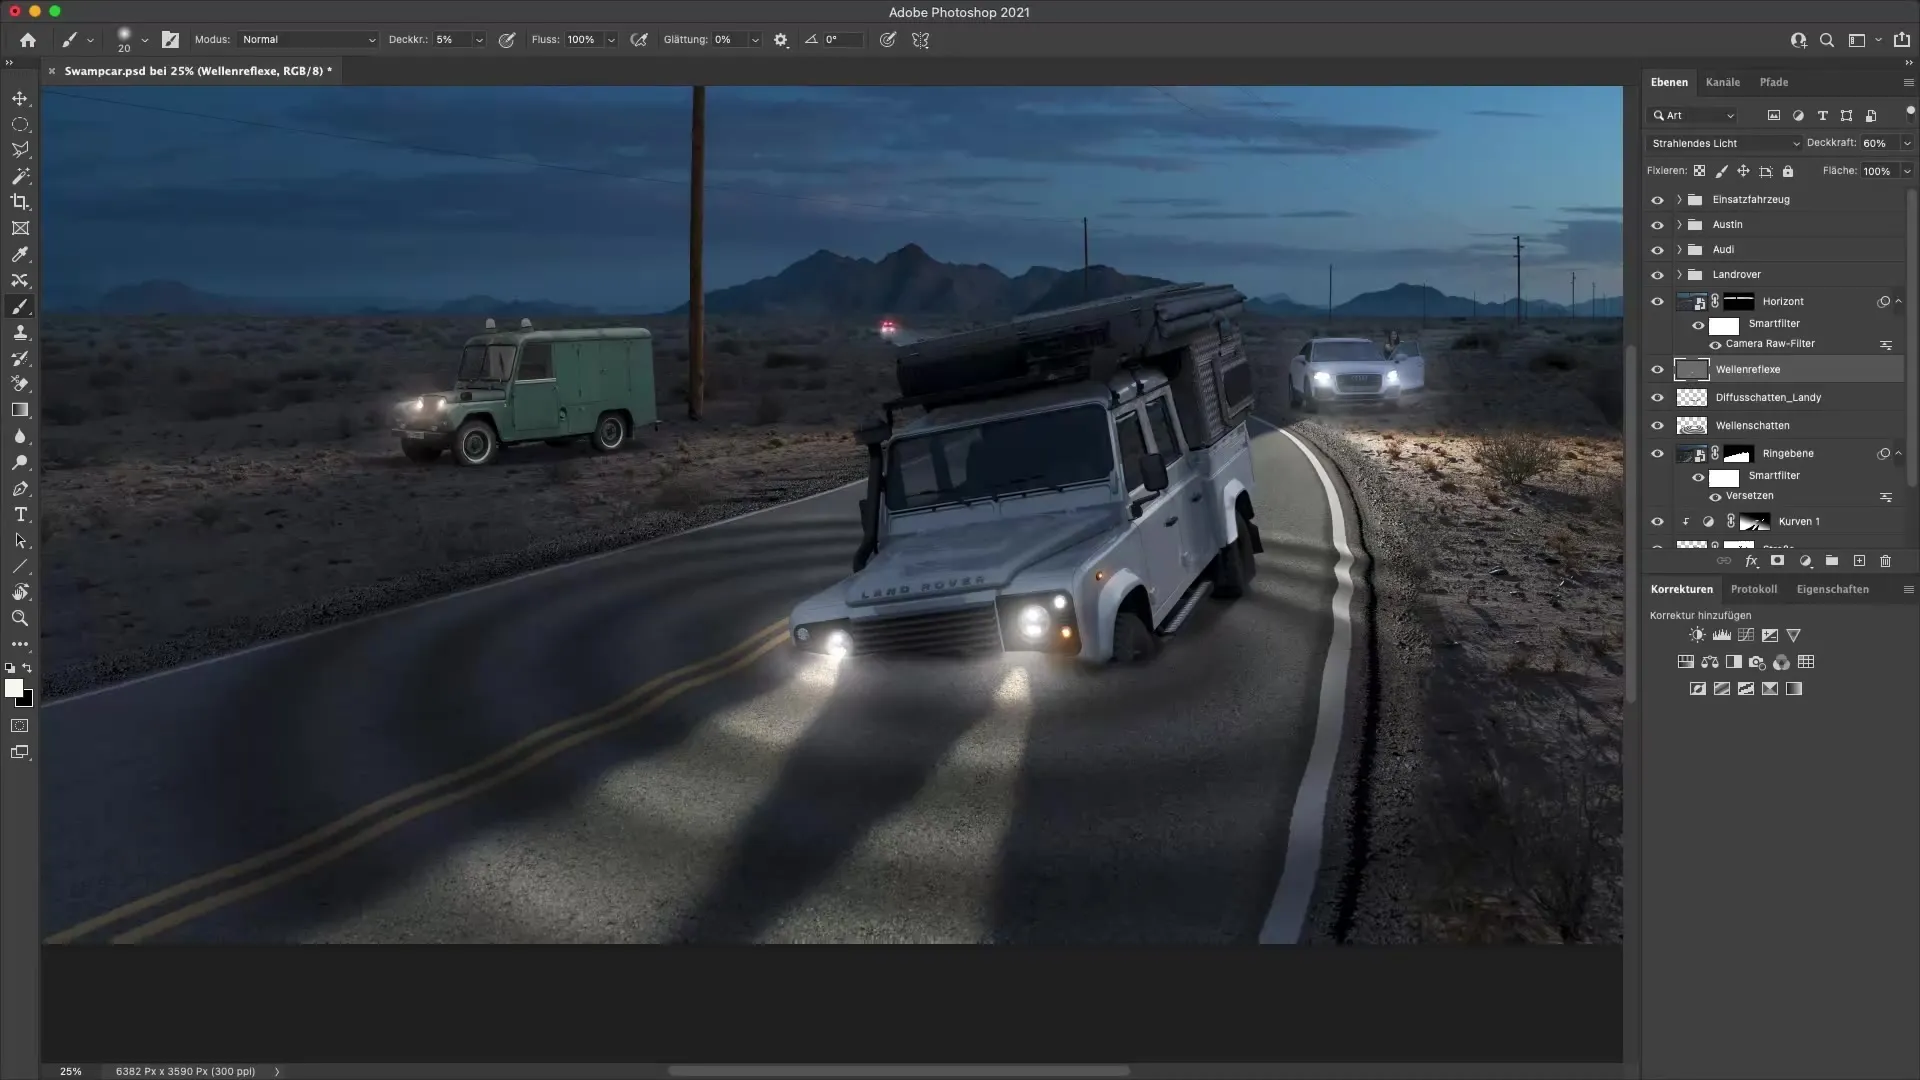Create a new layer

1859,561
